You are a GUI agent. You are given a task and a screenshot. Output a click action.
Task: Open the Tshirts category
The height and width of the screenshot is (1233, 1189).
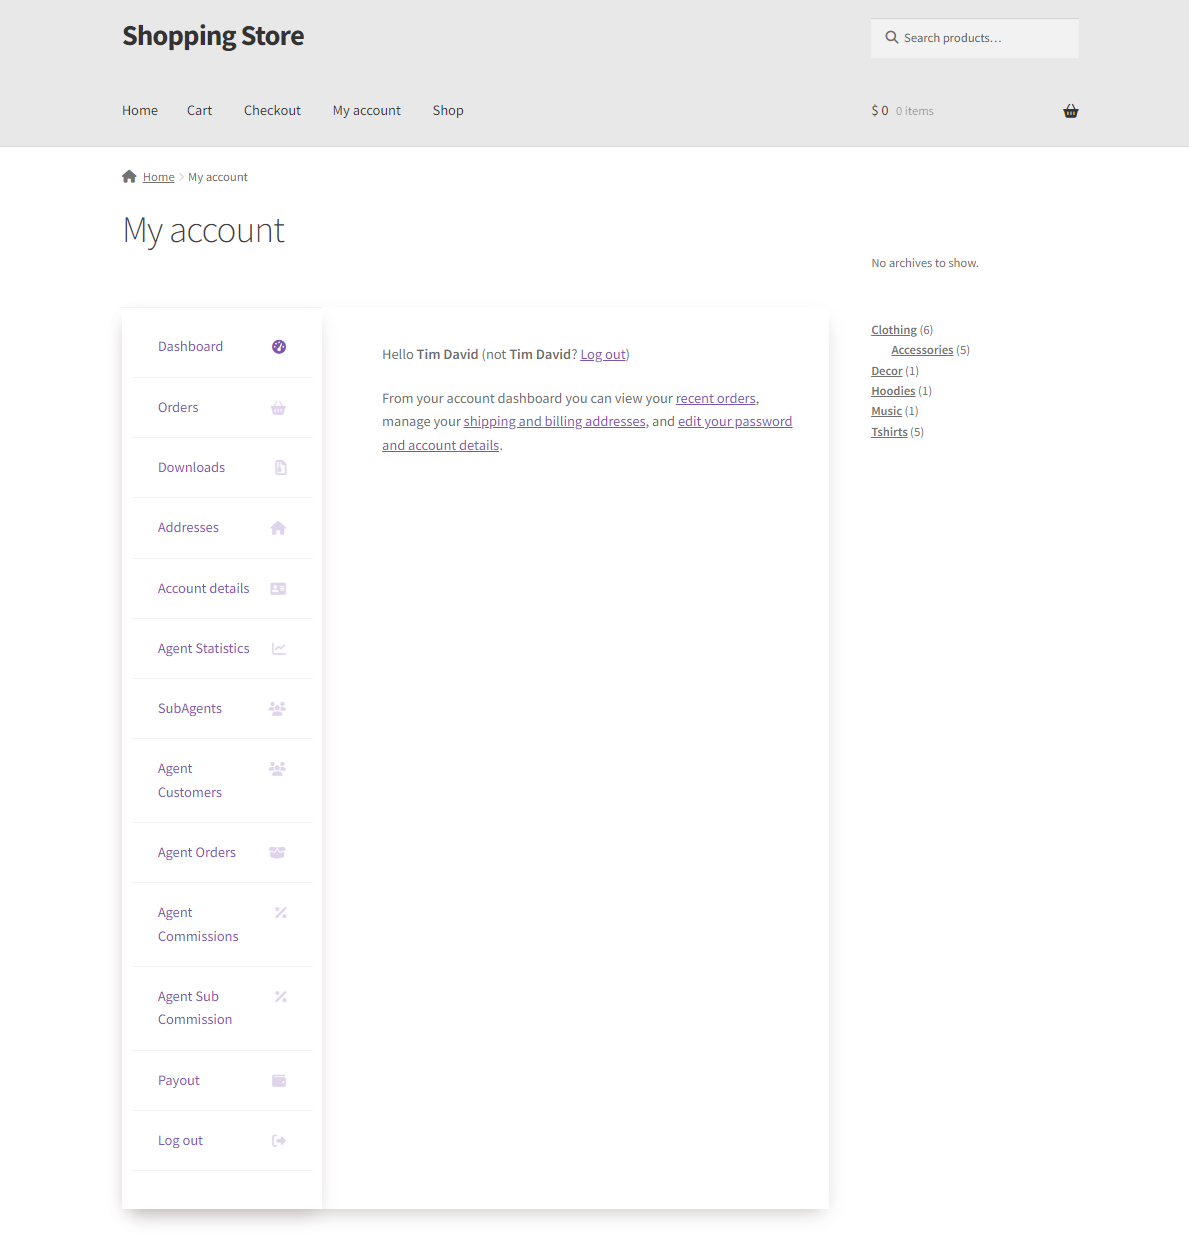[x=889, y=432]
